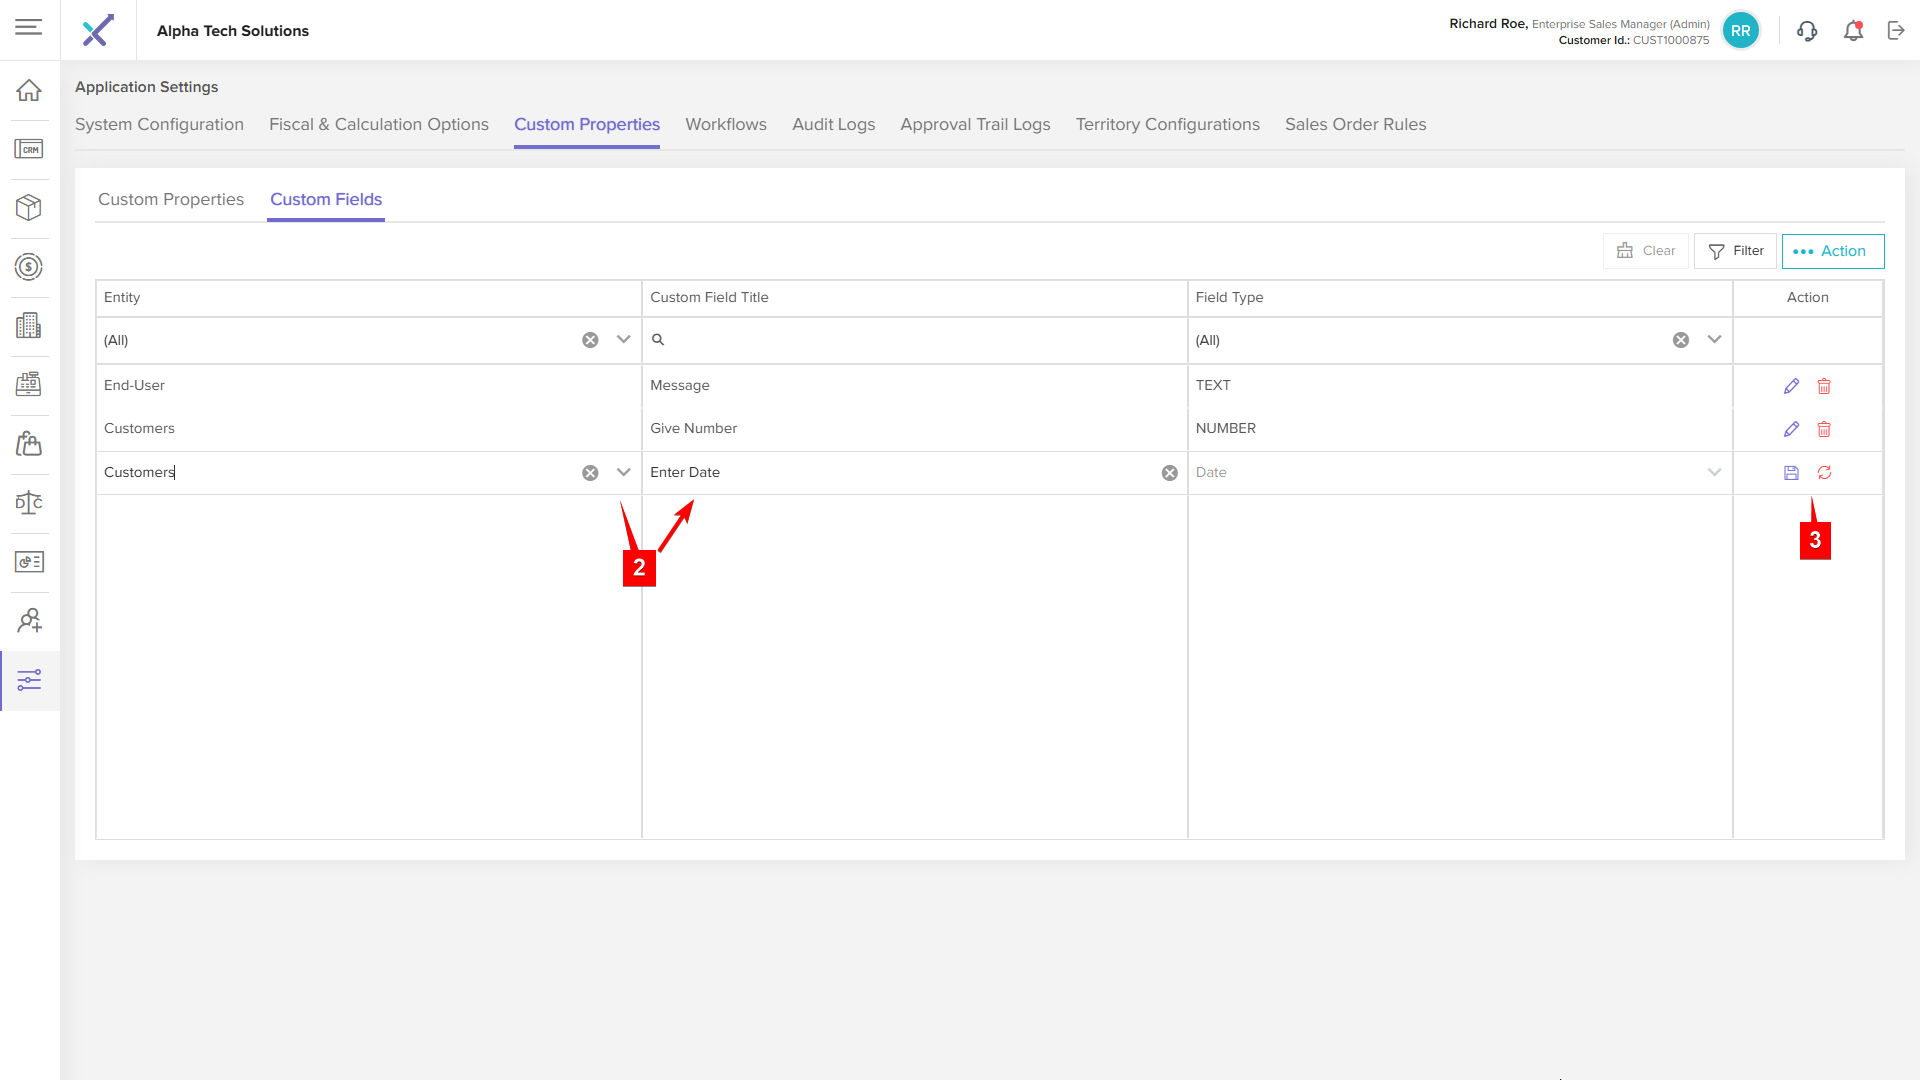Click the logout icon in header

pyautogui.click(x=1896, y=31)
